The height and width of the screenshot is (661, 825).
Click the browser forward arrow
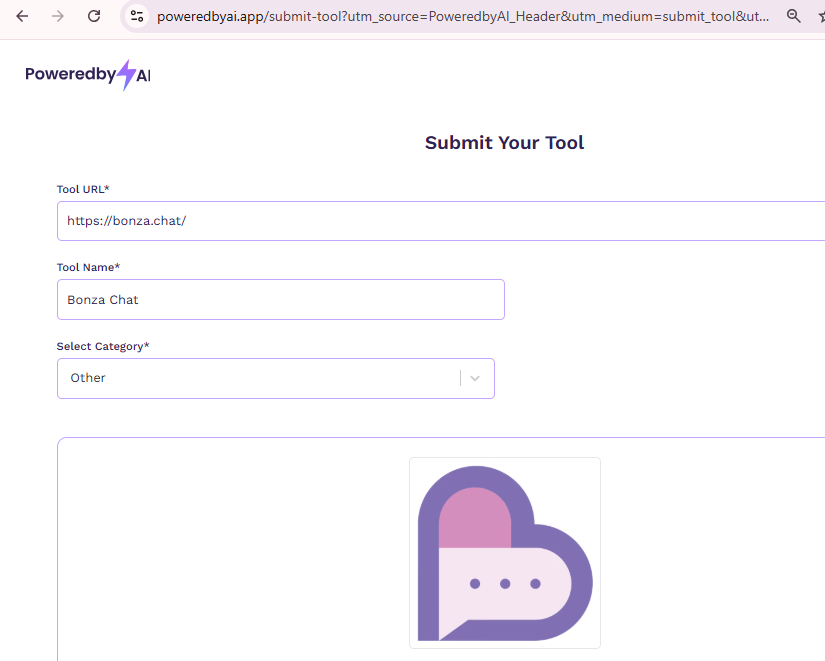point(58,16)
